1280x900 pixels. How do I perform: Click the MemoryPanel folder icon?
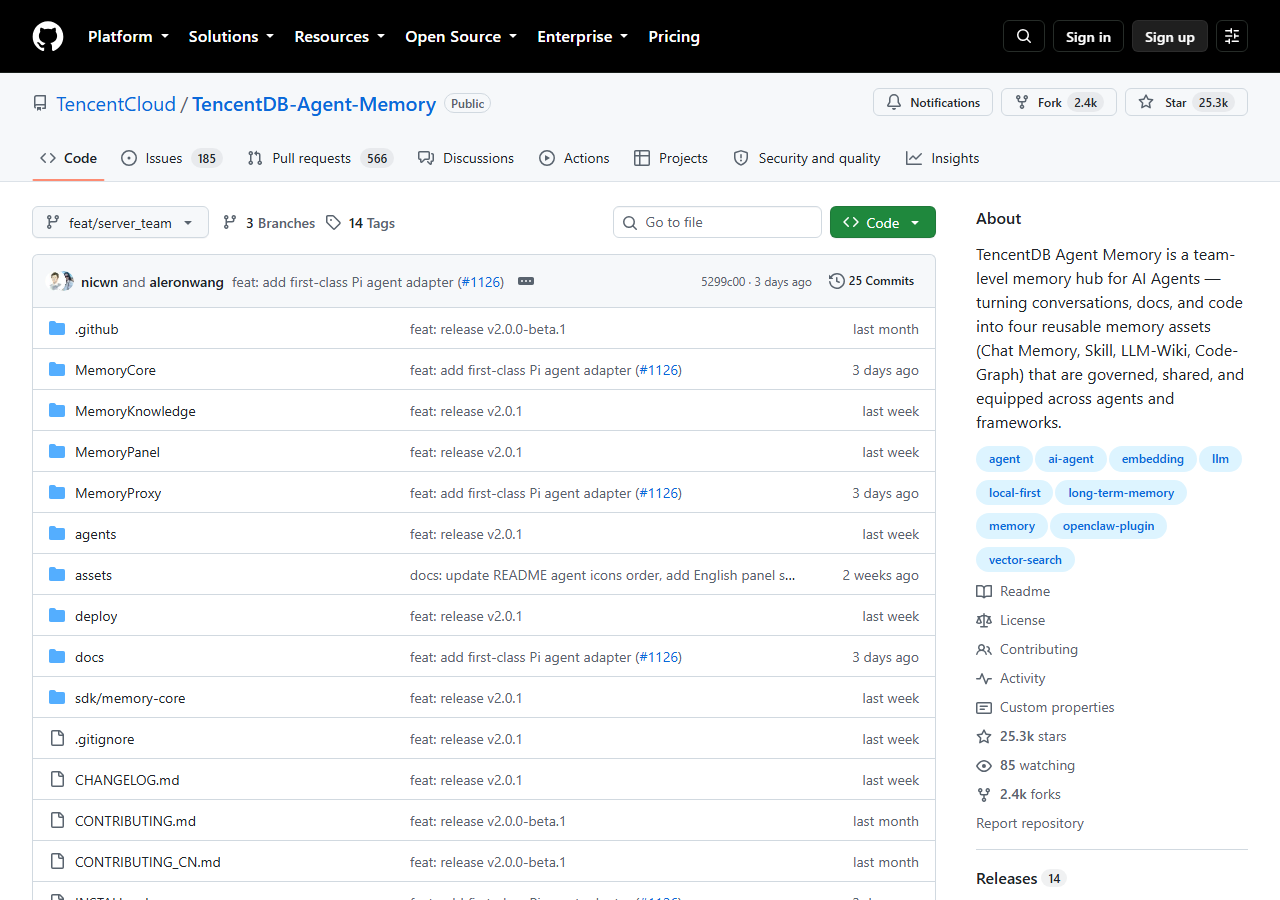(57, 452)
